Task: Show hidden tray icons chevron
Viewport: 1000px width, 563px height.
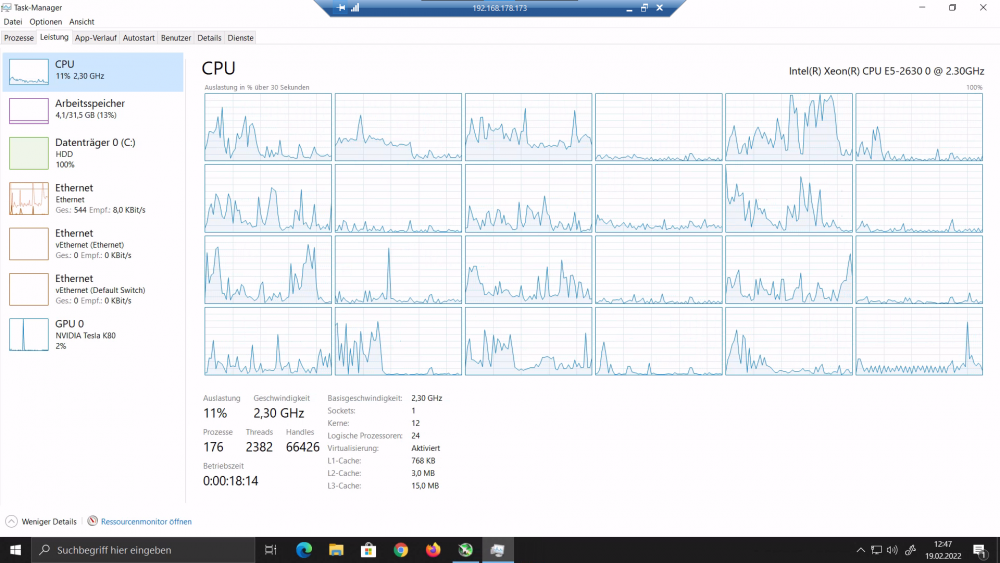Action: point(860,550)
